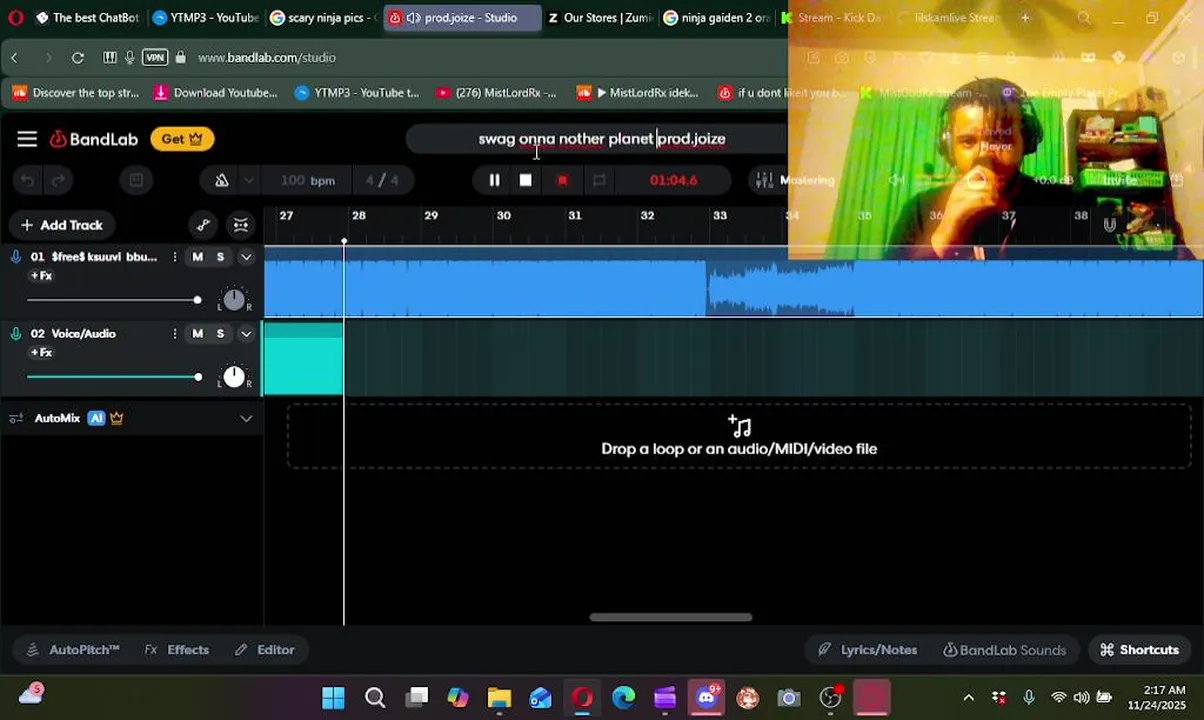Open the Lyrics/Notes panel
Viewport: 1204px width, 720px height.
click(868, 650)
